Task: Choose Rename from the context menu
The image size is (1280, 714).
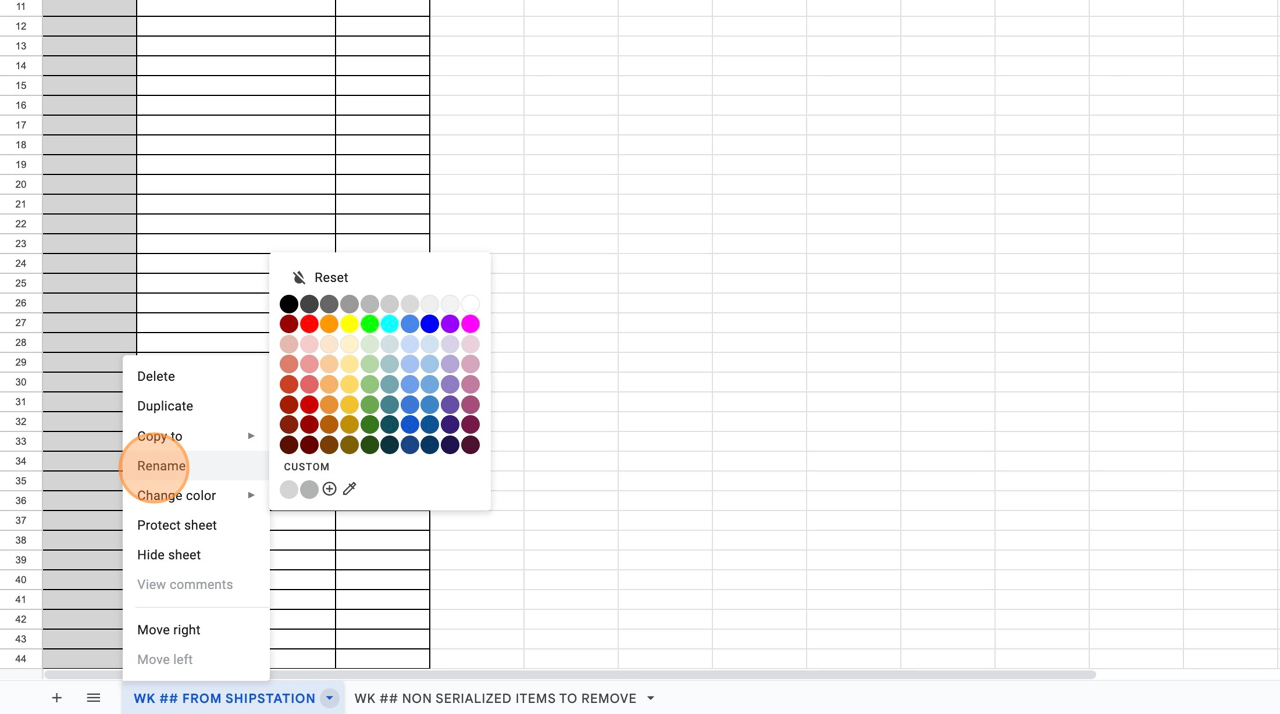Action: pos(161,466)
